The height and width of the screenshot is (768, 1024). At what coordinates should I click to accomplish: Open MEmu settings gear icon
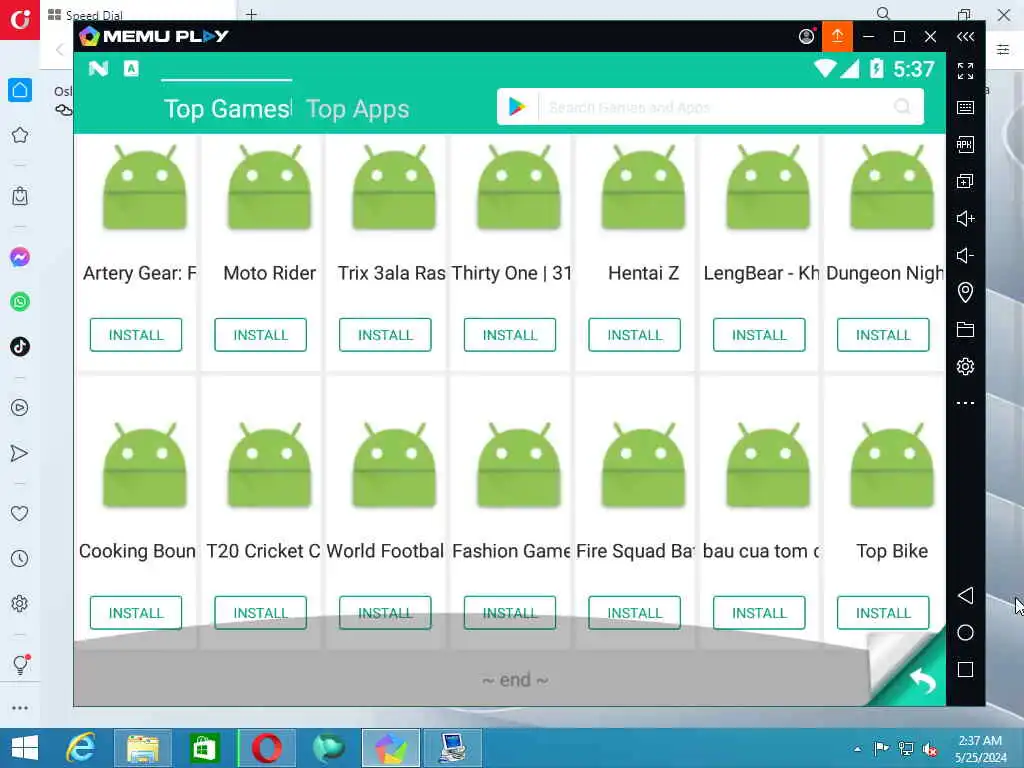965,366
